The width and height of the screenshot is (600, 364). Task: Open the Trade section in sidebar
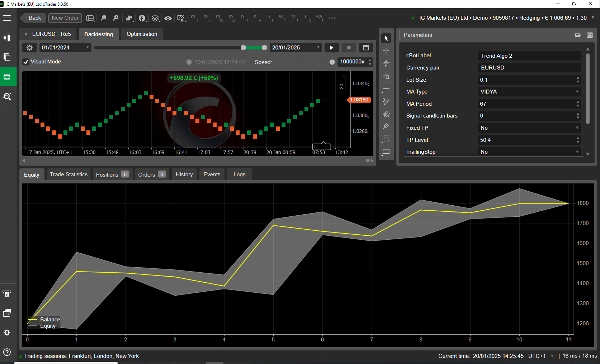click(7, 38)
